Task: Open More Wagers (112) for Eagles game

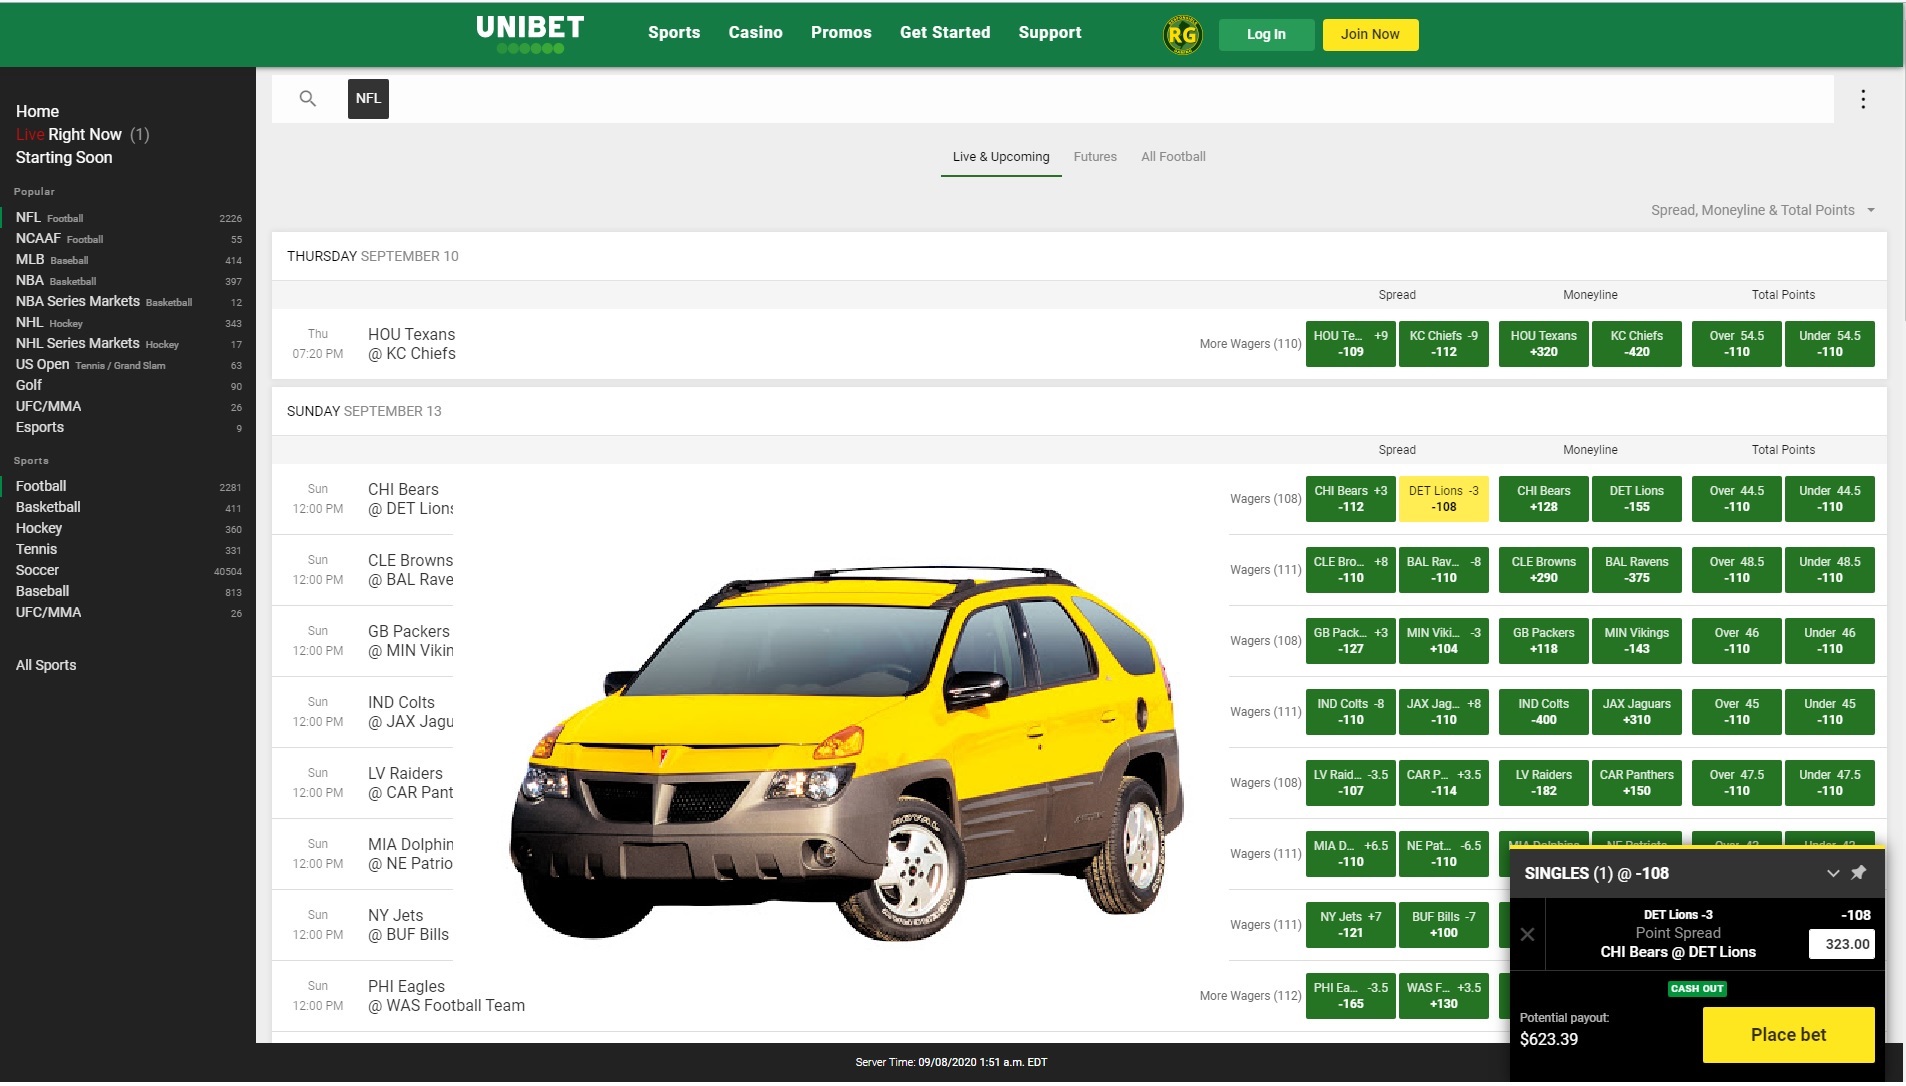Action: 1250,996
